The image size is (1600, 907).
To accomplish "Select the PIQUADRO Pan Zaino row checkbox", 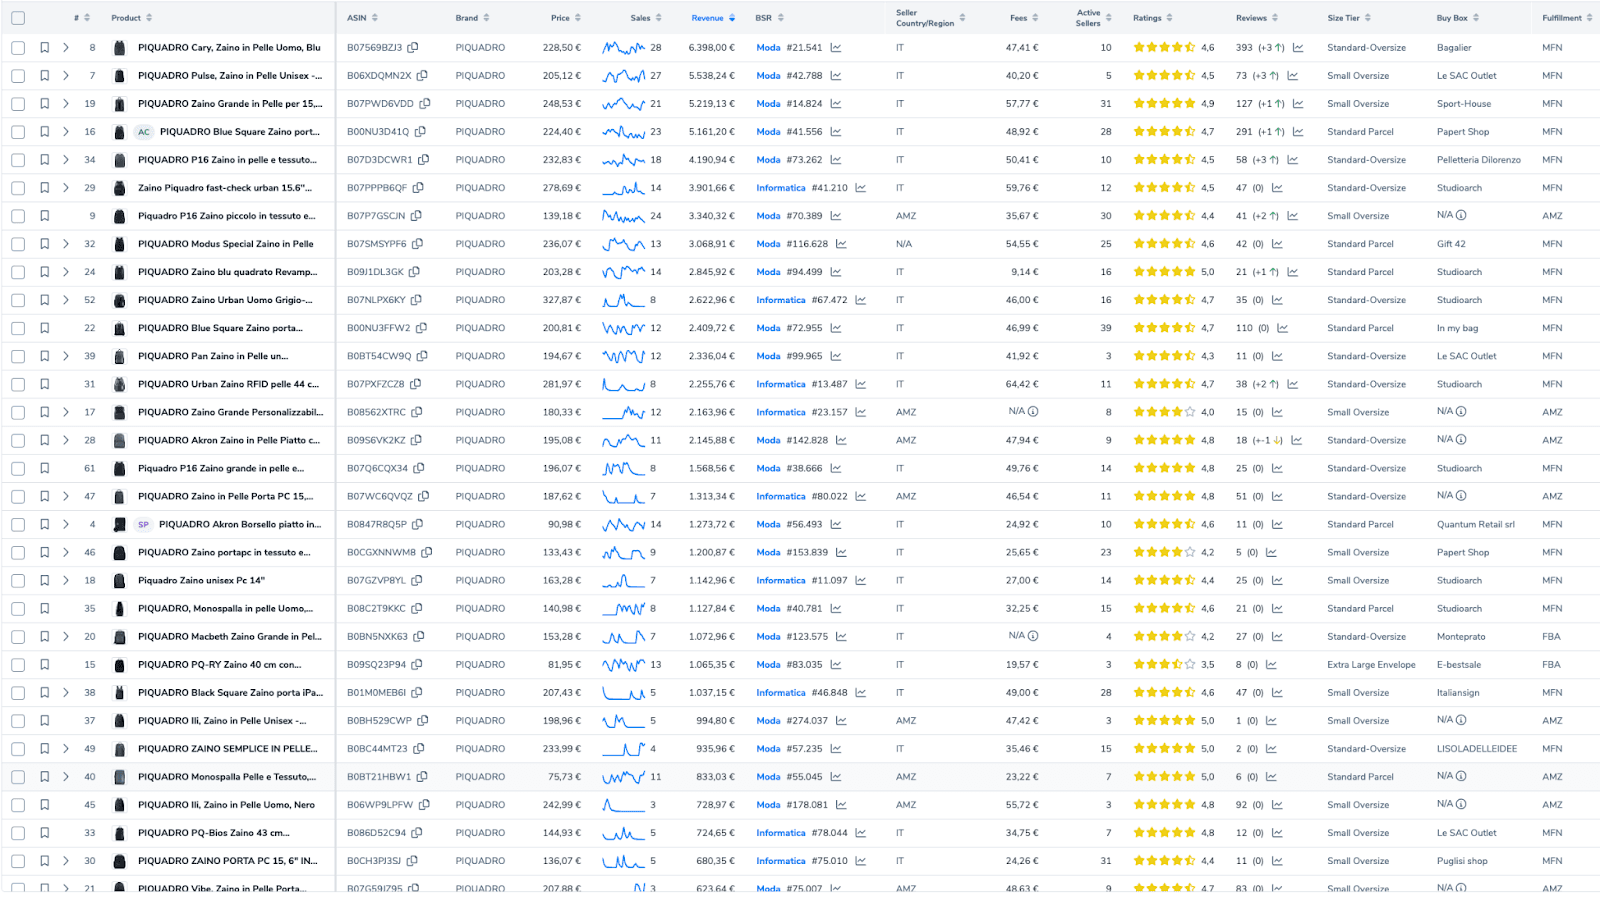I will pyautogui.click(x=18, y=355).
